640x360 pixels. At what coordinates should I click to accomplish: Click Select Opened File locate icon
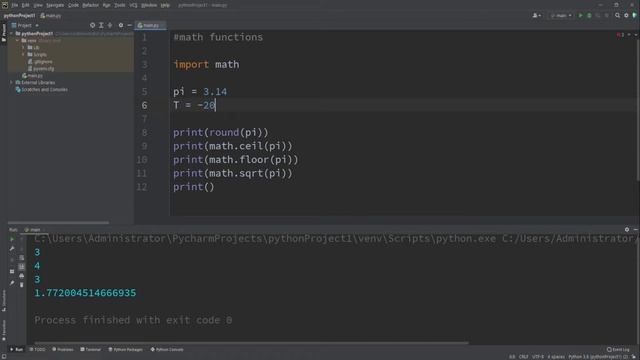92,25
